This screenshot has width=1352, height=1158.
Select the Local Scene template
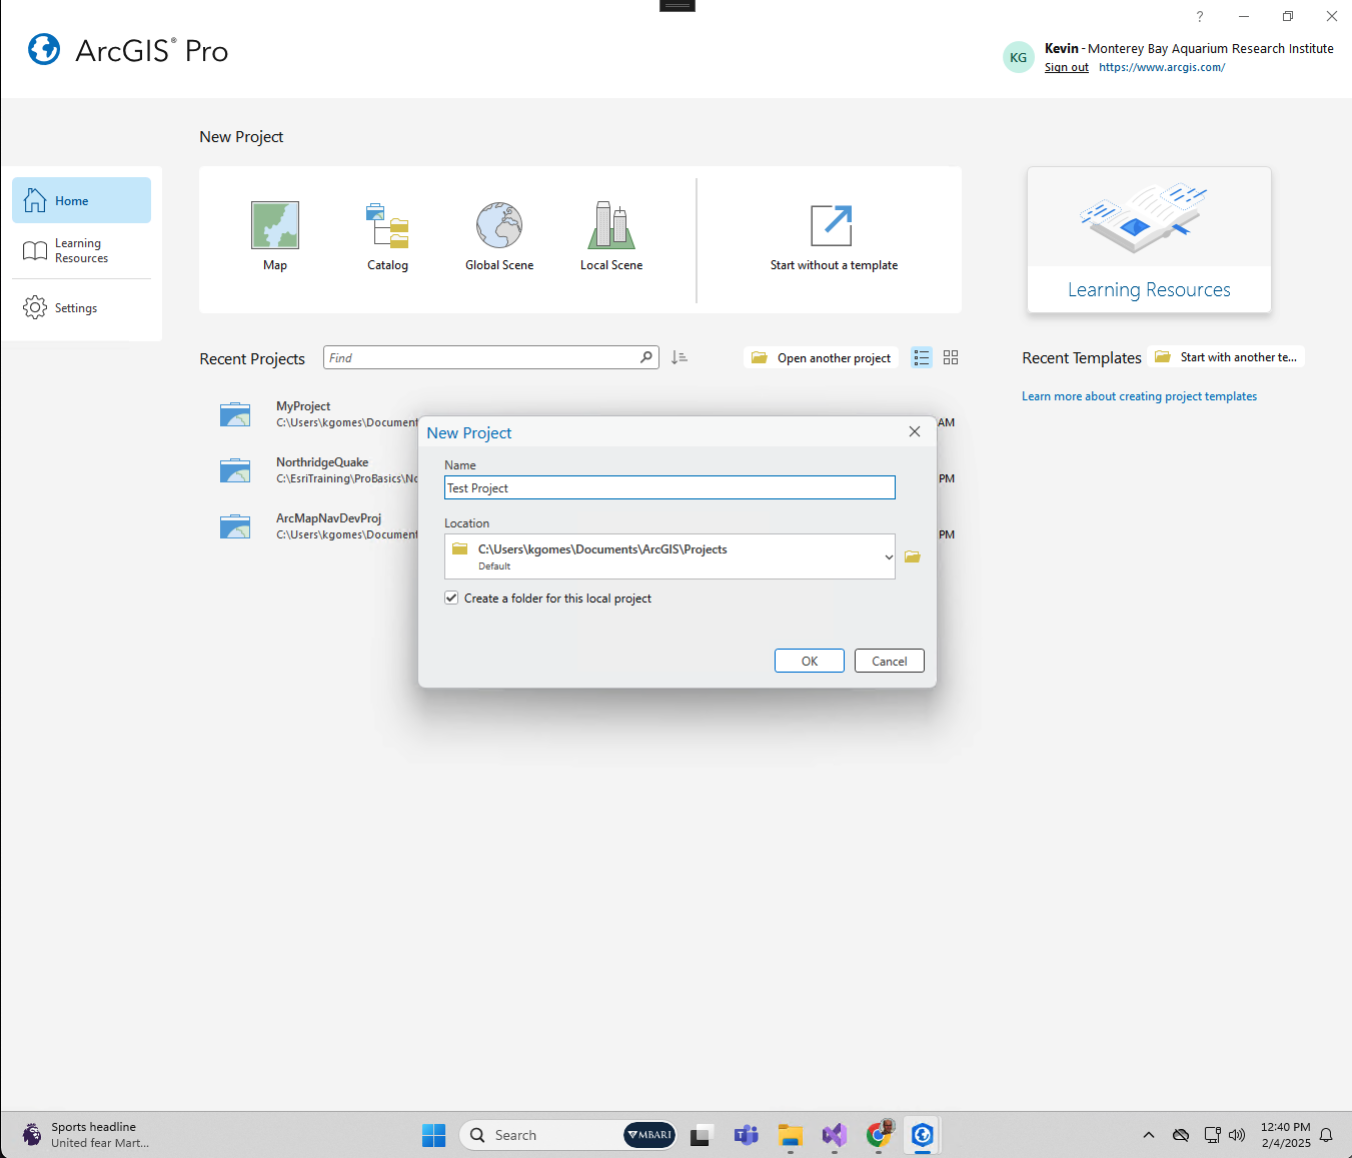[611, 226]
